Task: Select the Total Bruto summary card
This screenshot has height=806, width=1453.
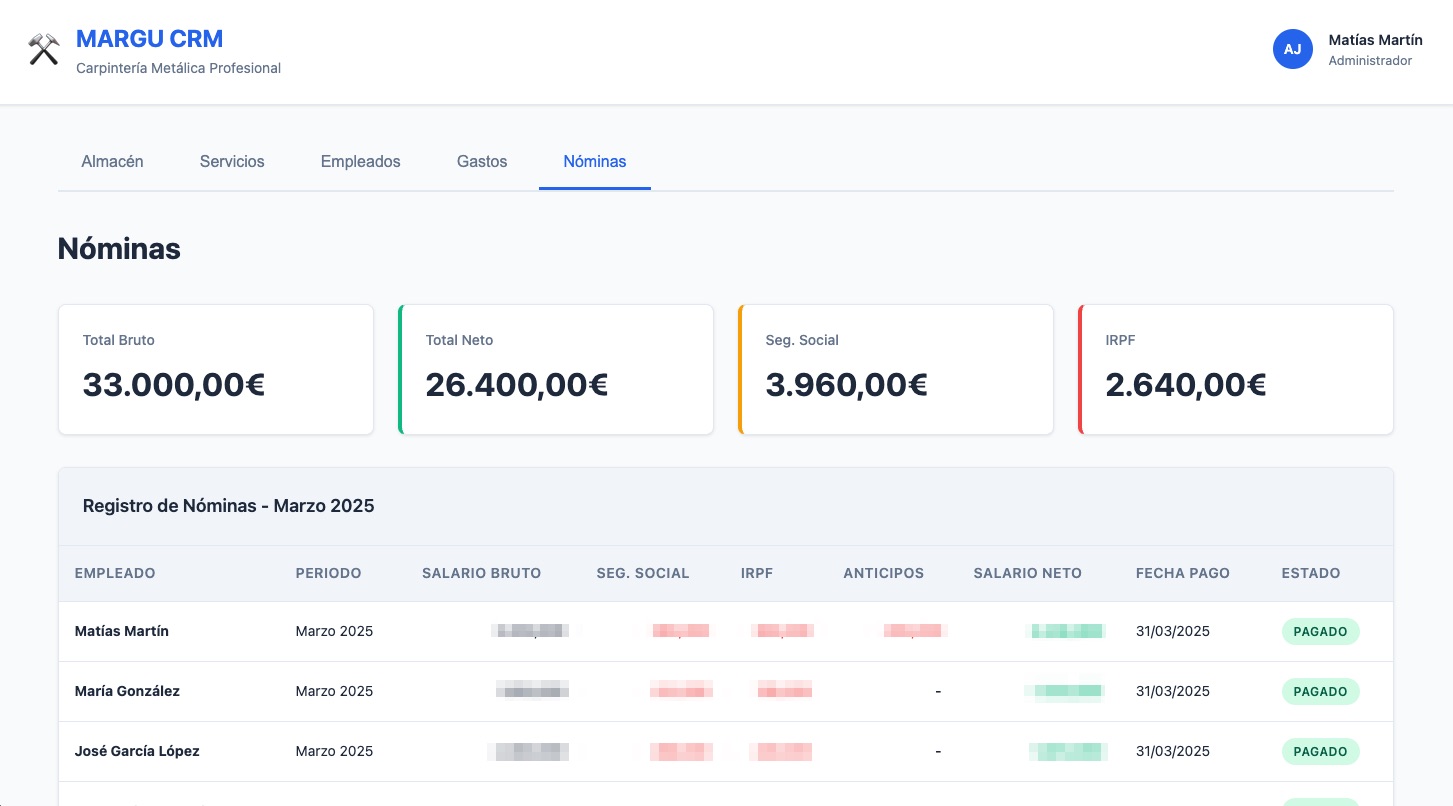Action: [216, 370]
